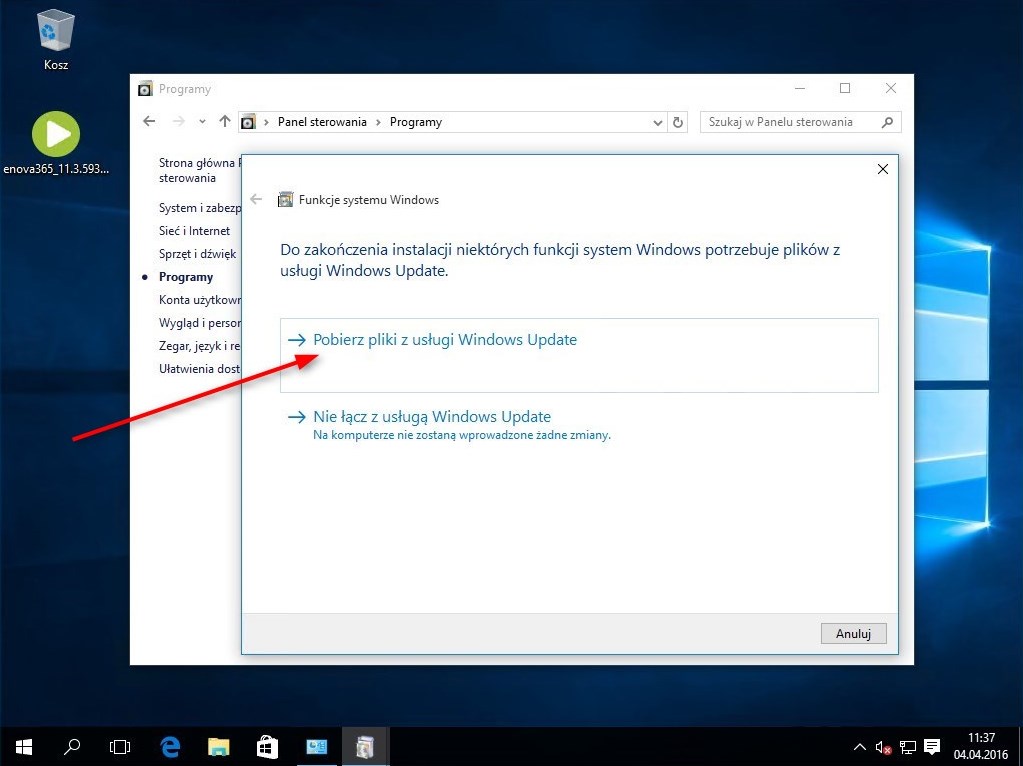Open the Windows Start menu
The height and width of the screenshot is (766, 1023).
pyautogui.click(x=23, y=746)
